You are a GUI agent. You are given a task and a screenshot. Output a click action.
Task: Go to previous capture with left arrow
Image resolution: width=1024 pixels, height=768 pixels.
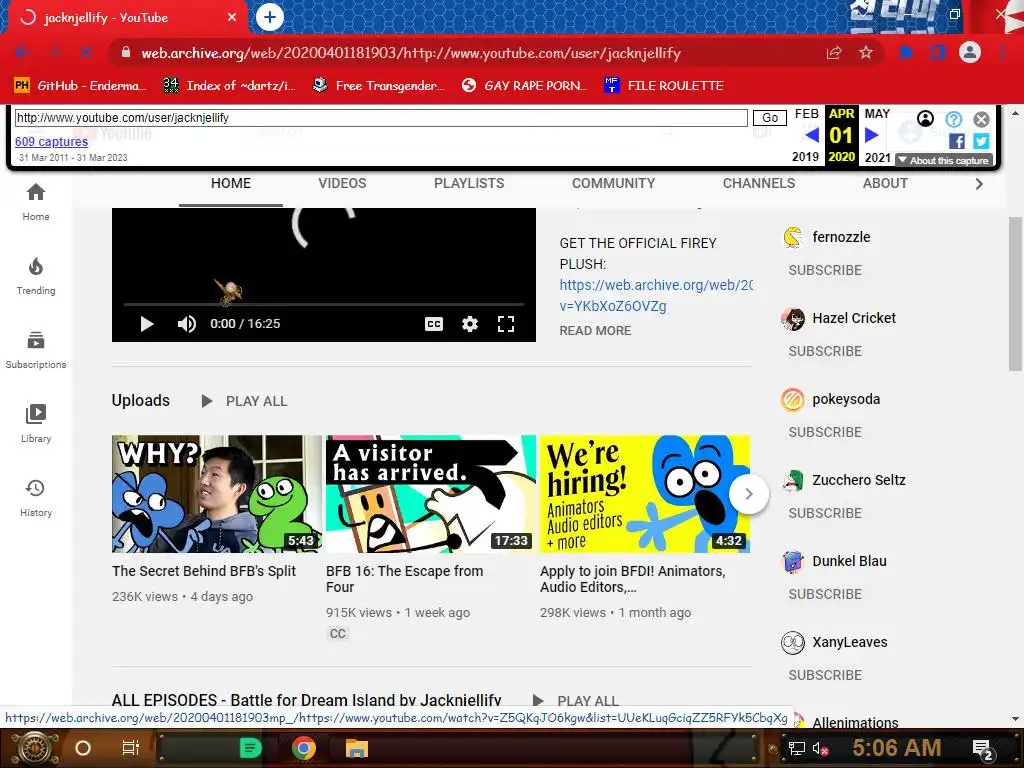point(812,135)
